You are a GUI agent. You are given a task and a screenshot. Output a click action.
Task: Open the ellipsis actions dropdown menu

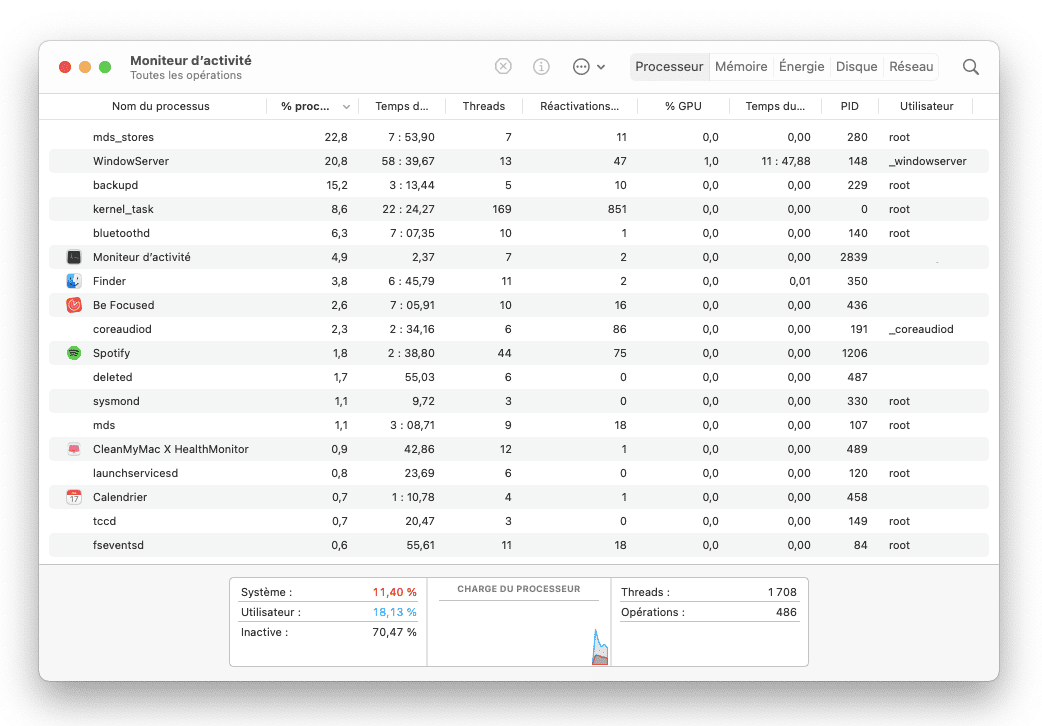pyautogui.click(x=588, y=67)
